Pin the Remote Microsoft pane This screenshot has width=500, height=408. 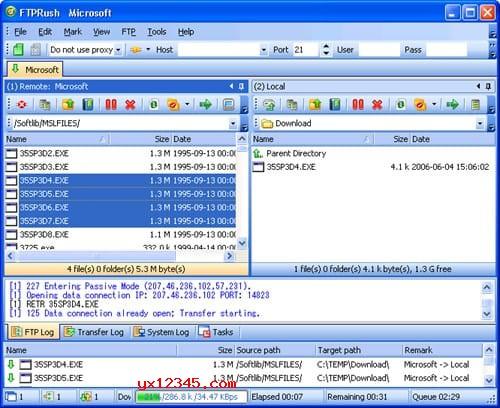pyautogui.click(x=242, y=87)
